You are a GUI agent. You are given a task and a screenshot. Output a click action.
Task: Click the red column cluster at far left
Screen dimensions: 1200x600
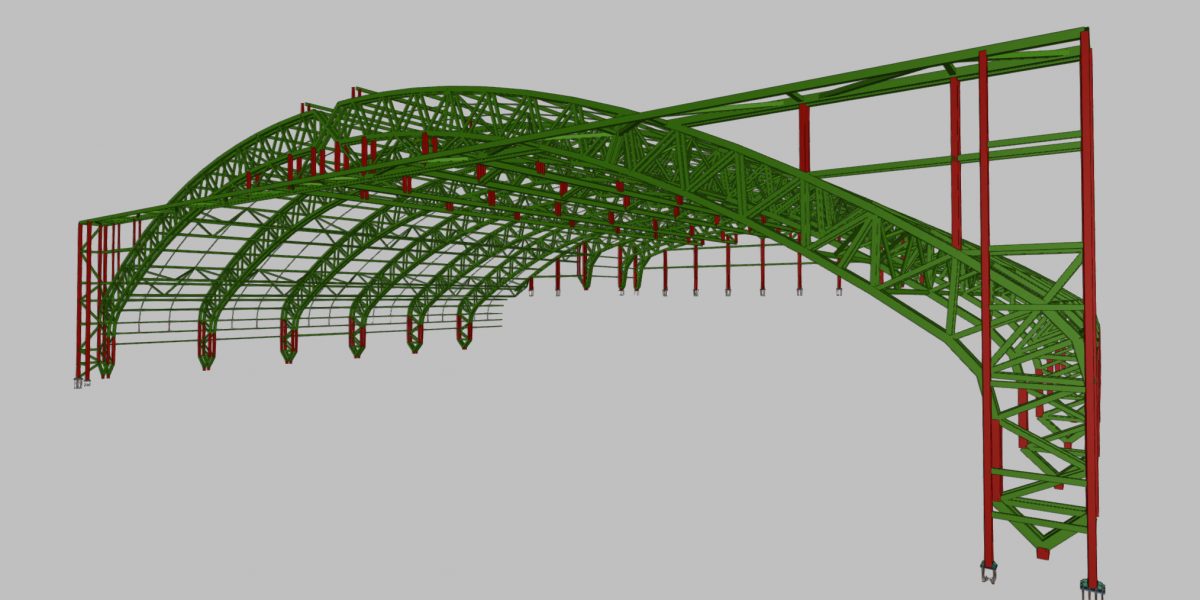(86, 300)
